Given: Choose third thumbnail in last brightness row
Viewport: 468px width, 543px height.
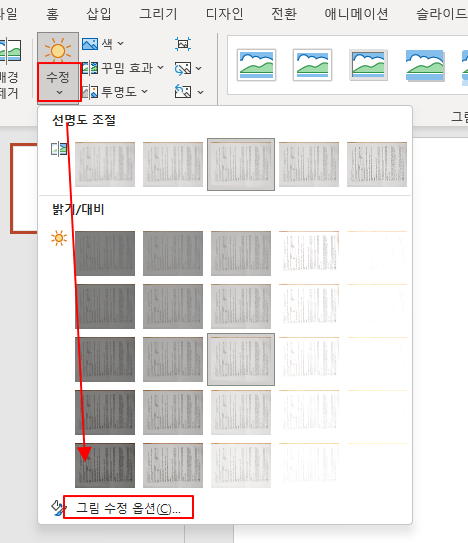Looking at the screenshot, I should click(x=241, y=465).
